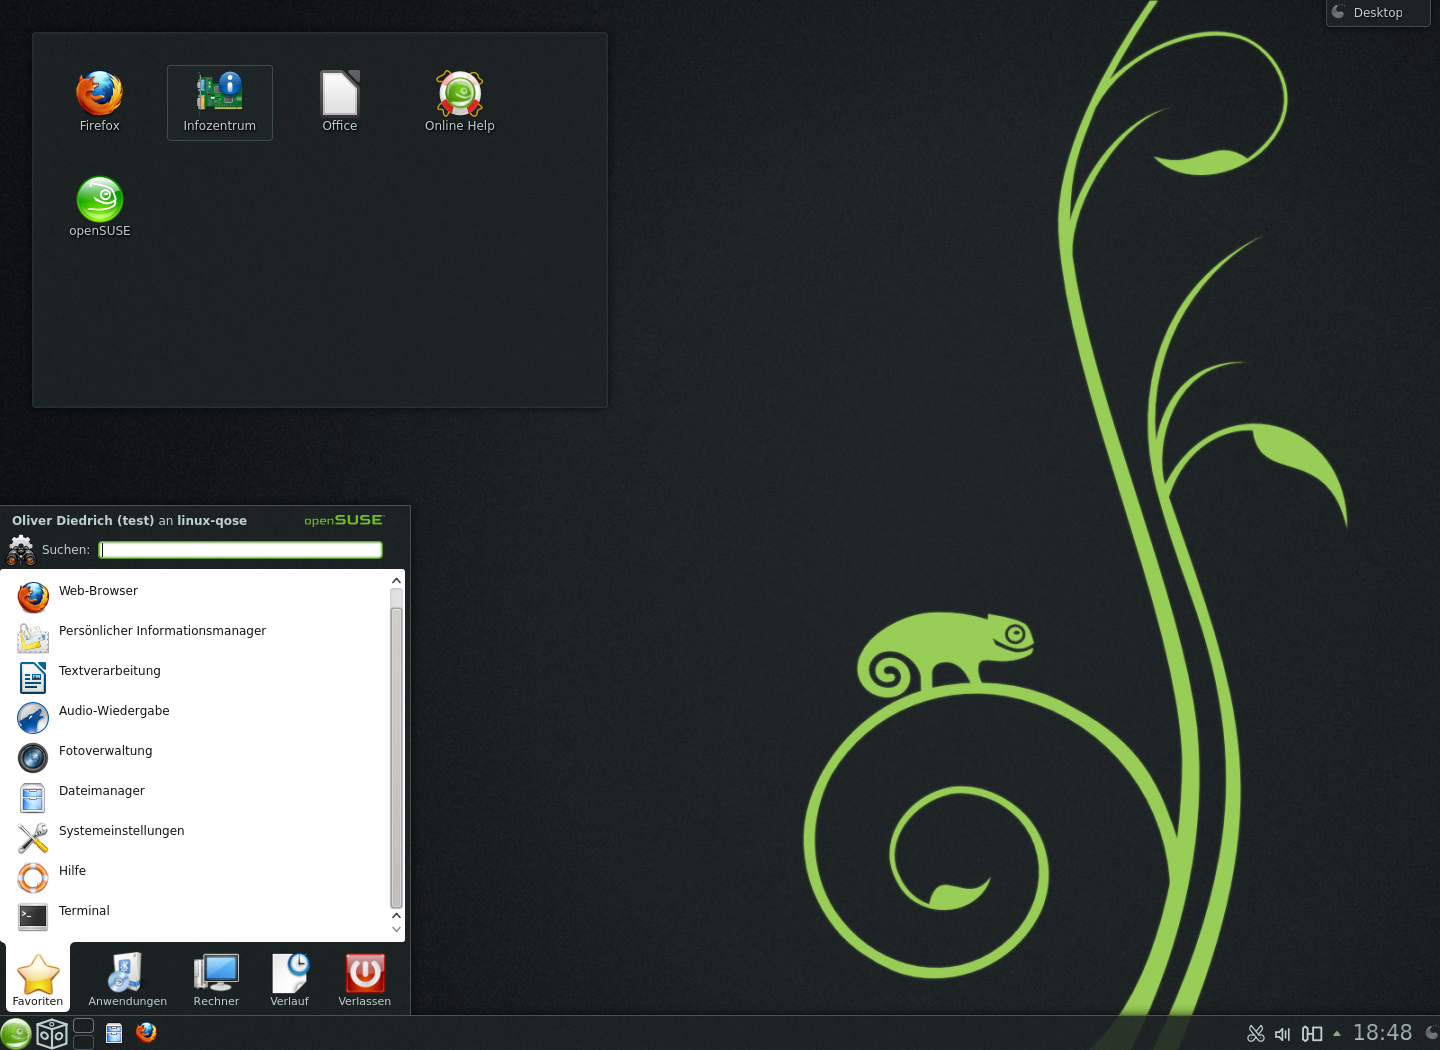Click the user name "Oliver Diedrich (test)"

[x=83, y=521]
